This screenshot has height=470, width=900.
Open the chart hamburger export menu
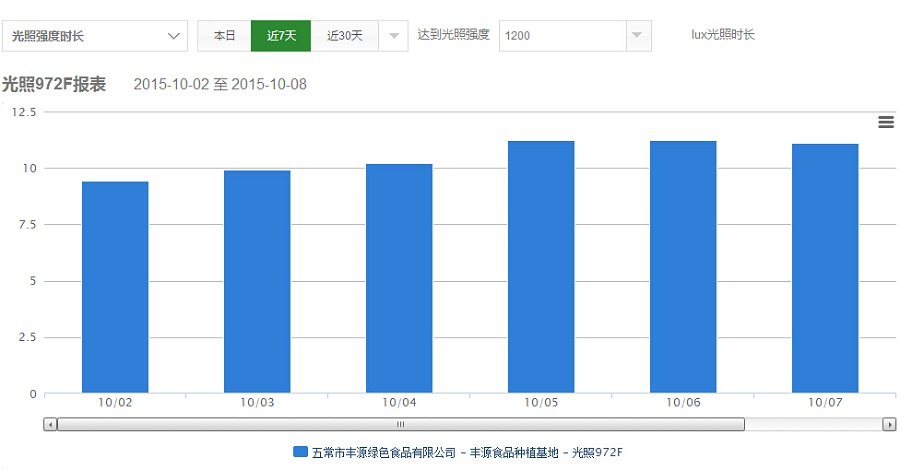[885, 122]
